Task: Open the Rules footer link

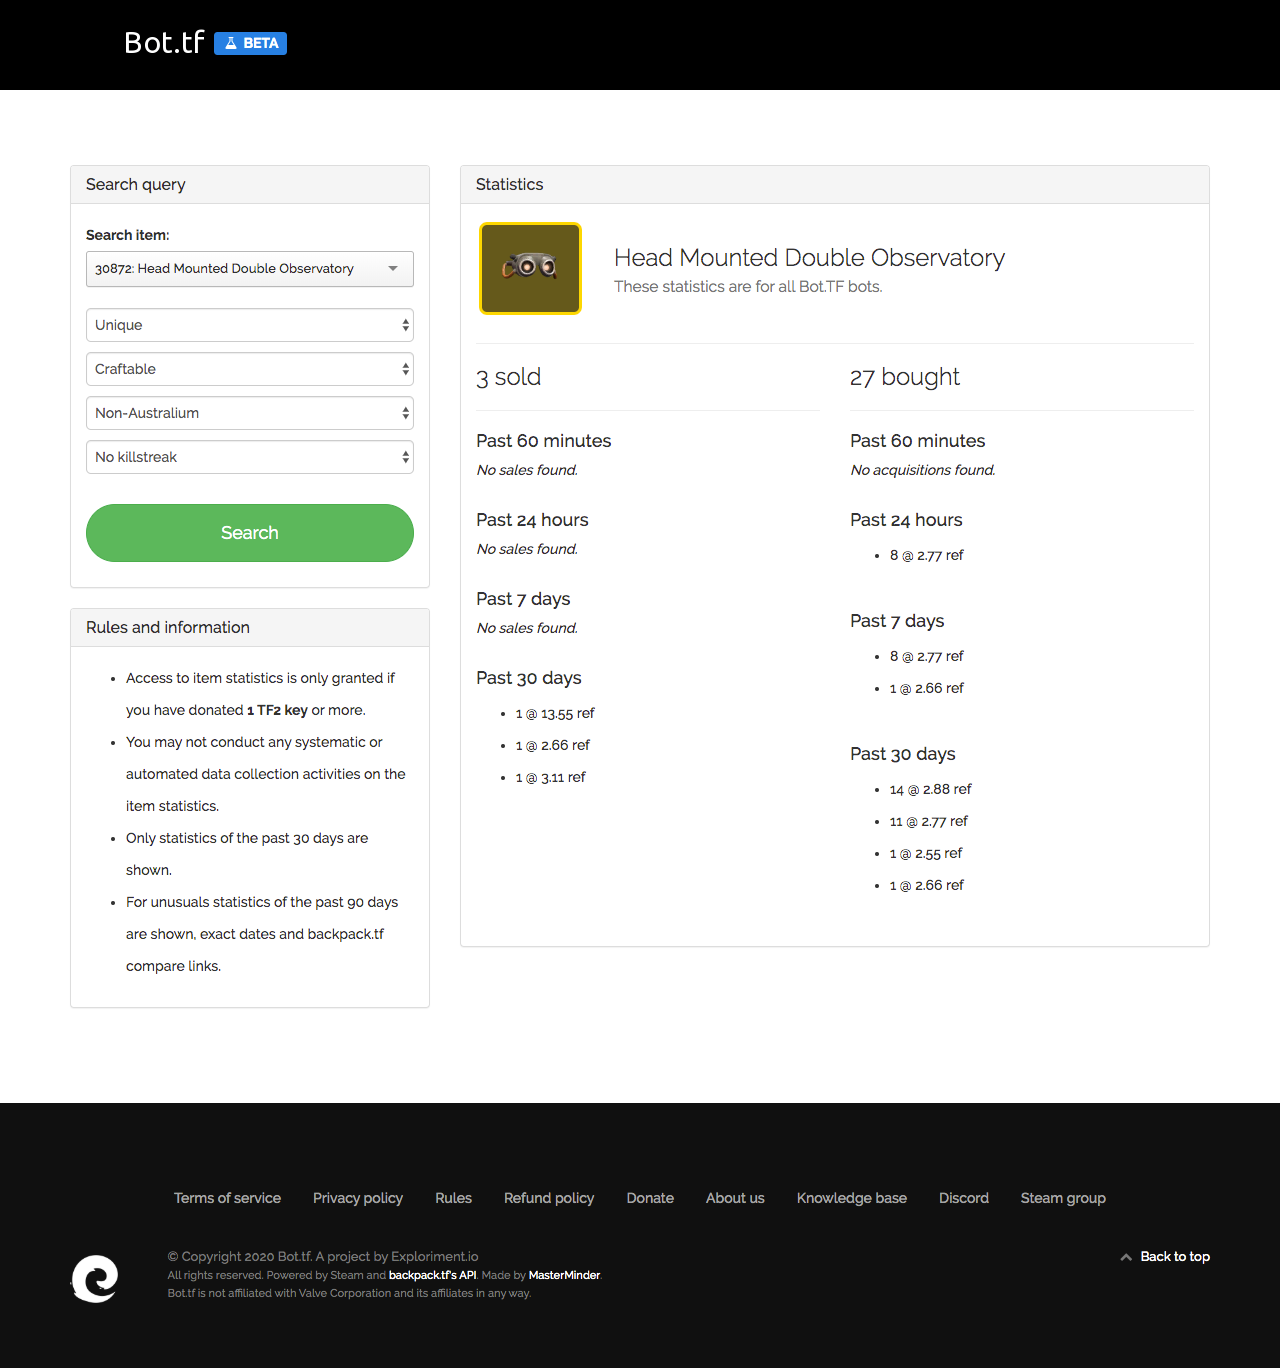Action: pyautogui.click(x=453, y=1198)
